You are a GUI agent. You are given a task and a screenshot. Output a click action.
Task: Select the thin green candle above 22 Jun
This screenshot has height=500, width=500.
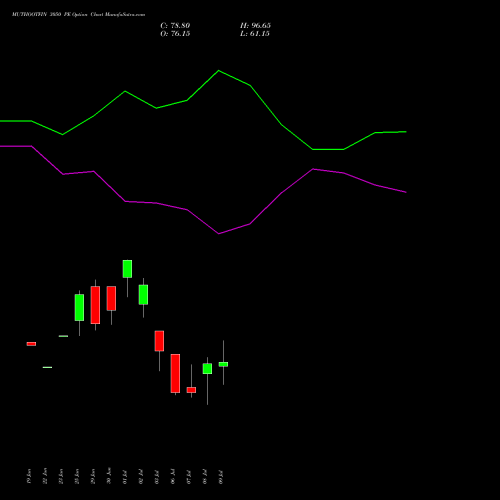click(x=47, y=367)
